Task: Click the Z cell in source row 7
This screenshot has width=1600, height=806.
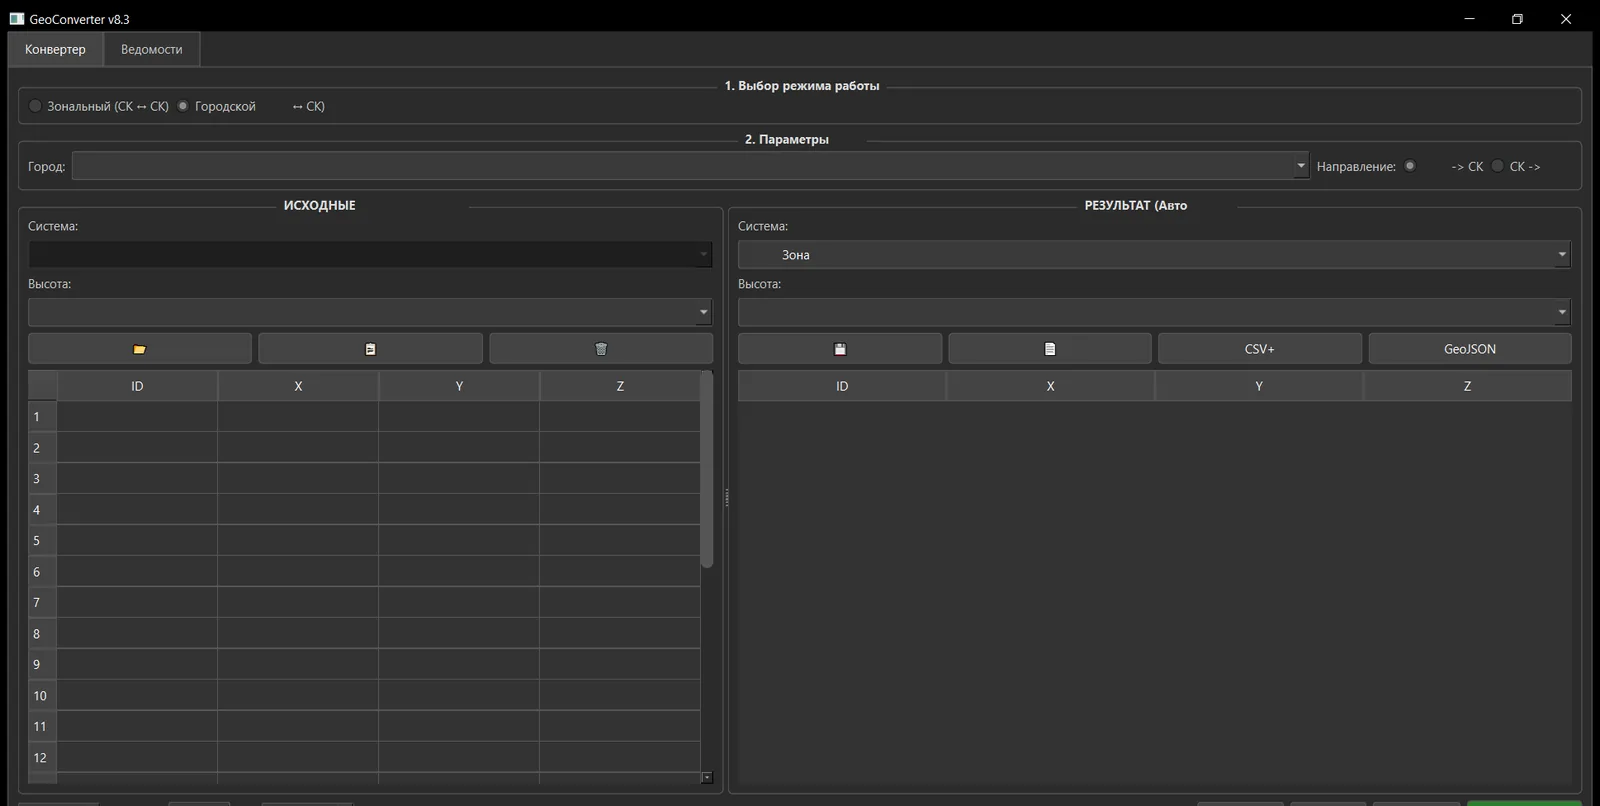Action: coord(620,603)
